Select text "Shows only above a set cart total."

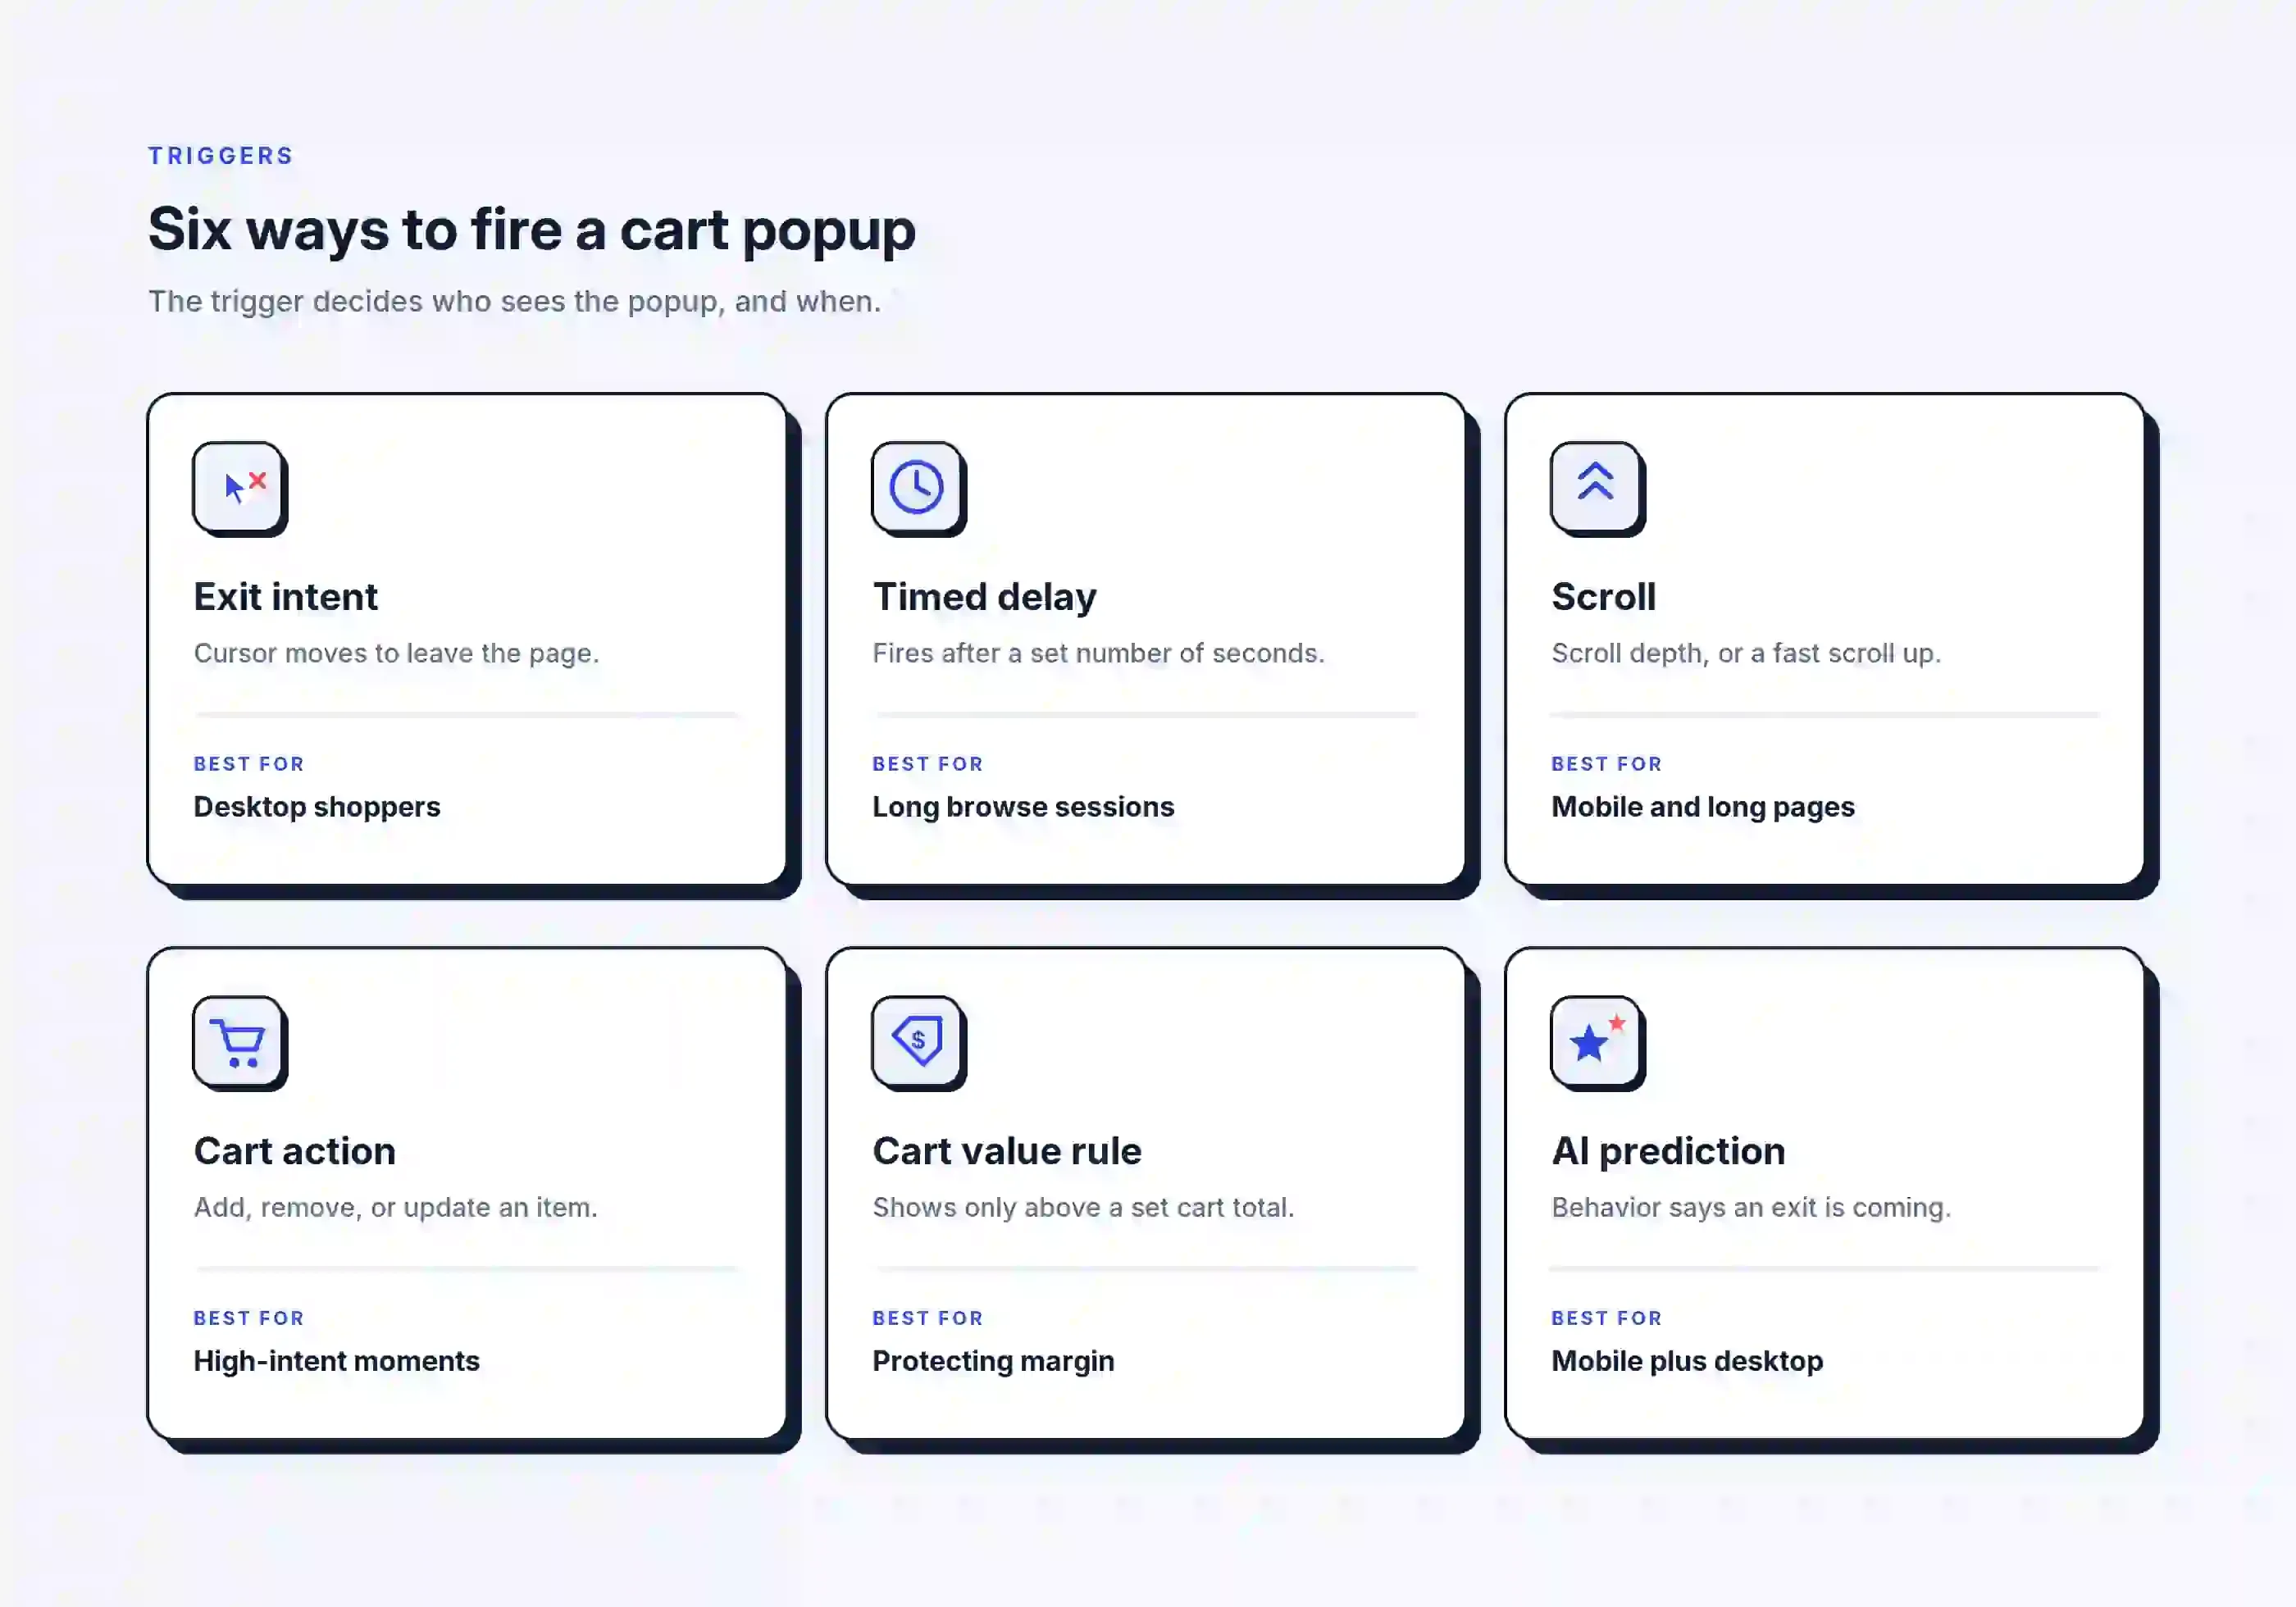coord(1083,1207)
